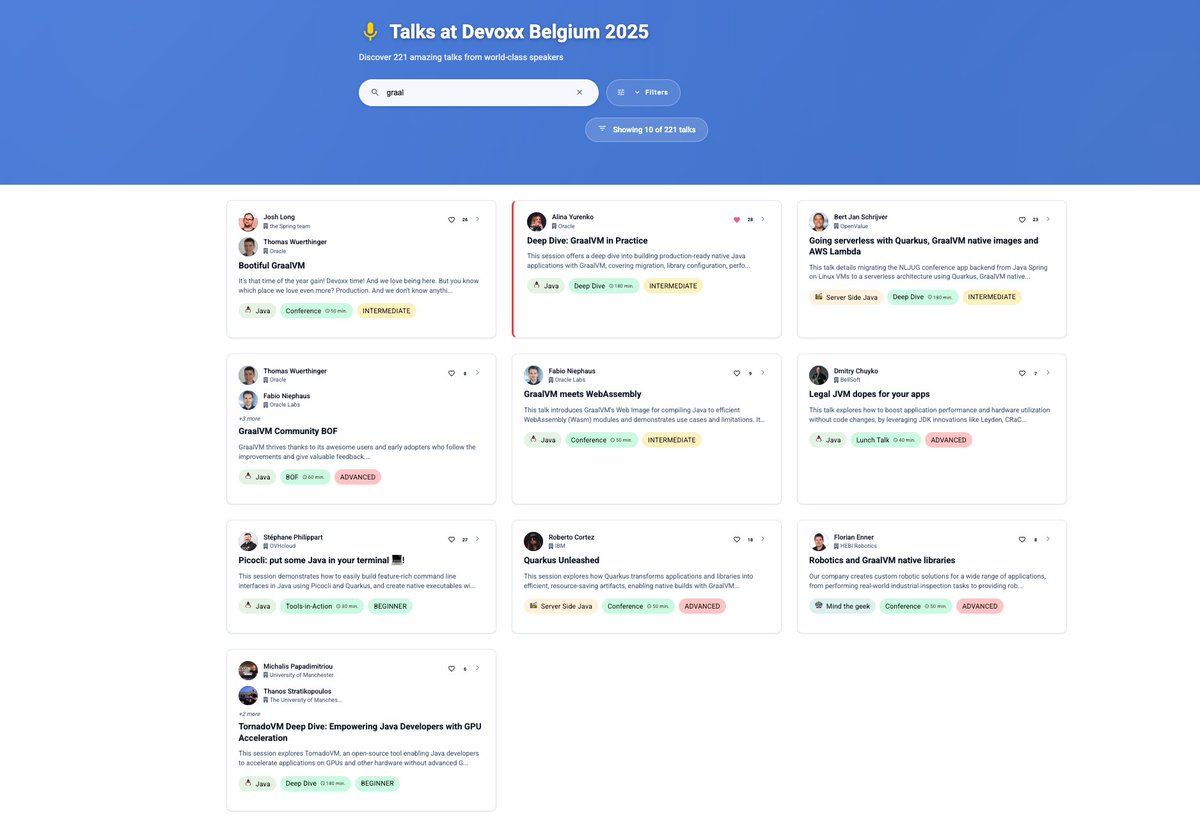
Task: Toggle heart on GraalVM meets WebAssembly card
Action: coord(737,373)
